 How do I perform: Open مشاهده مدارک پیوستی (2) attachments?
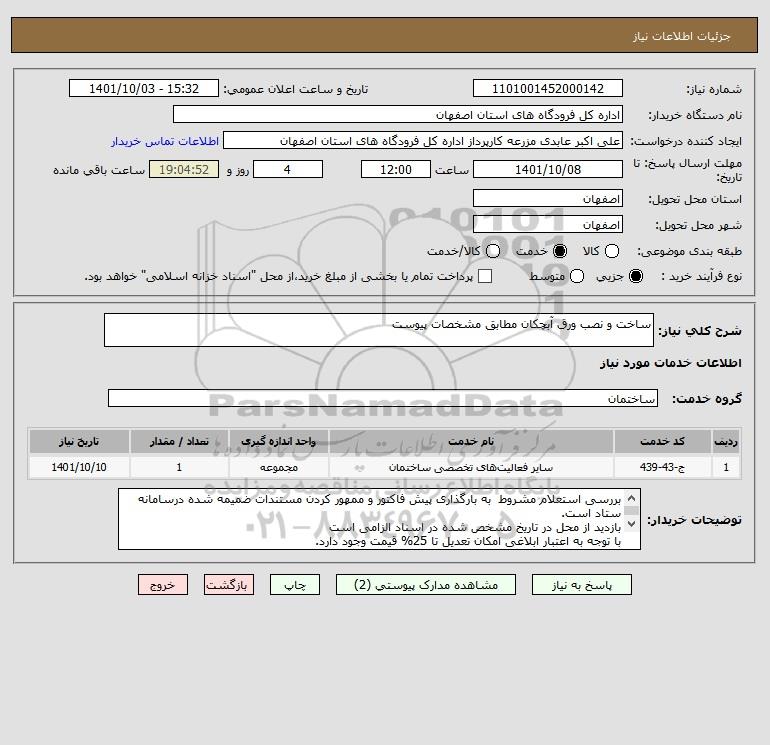point(426,584)
